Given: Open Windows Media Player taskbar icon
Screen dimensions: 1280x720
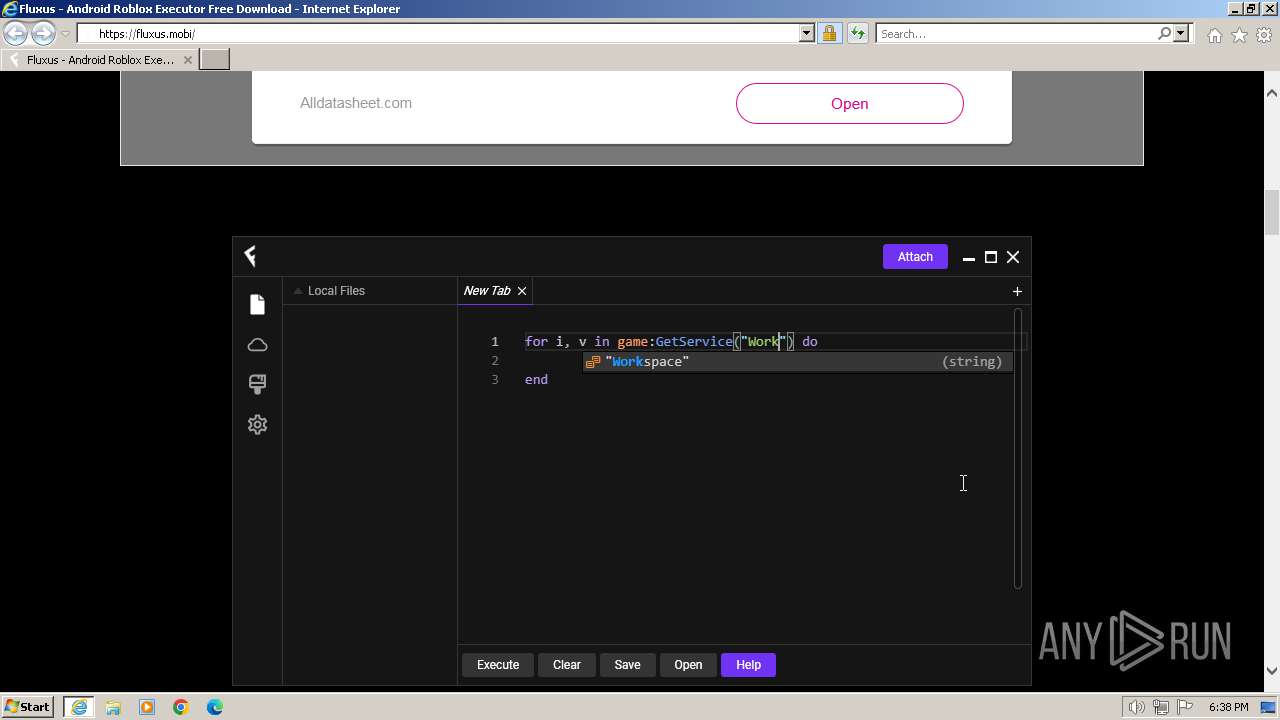Looking at the screenshot, I should click(147, 707).
